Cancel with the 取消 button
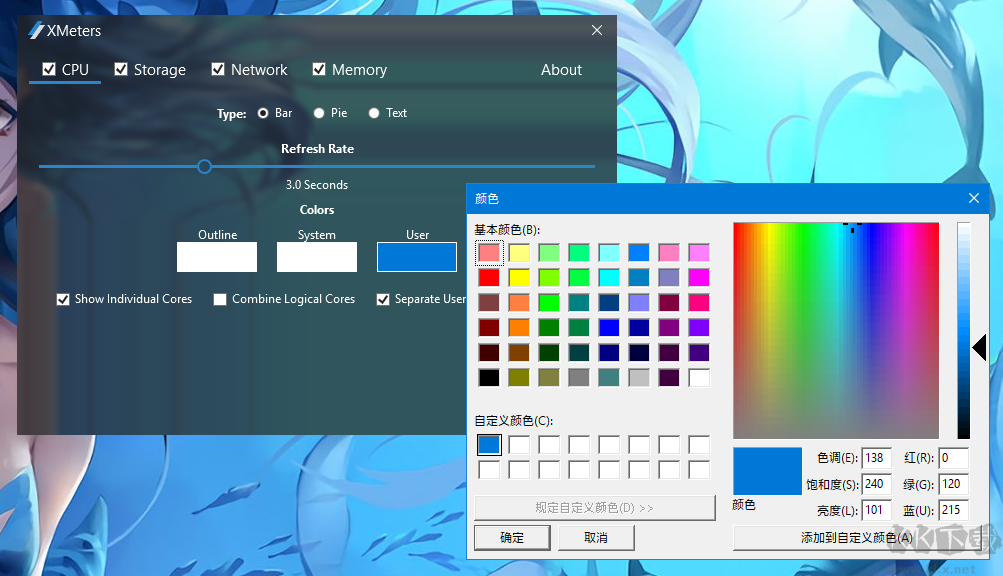 point(596,538)
